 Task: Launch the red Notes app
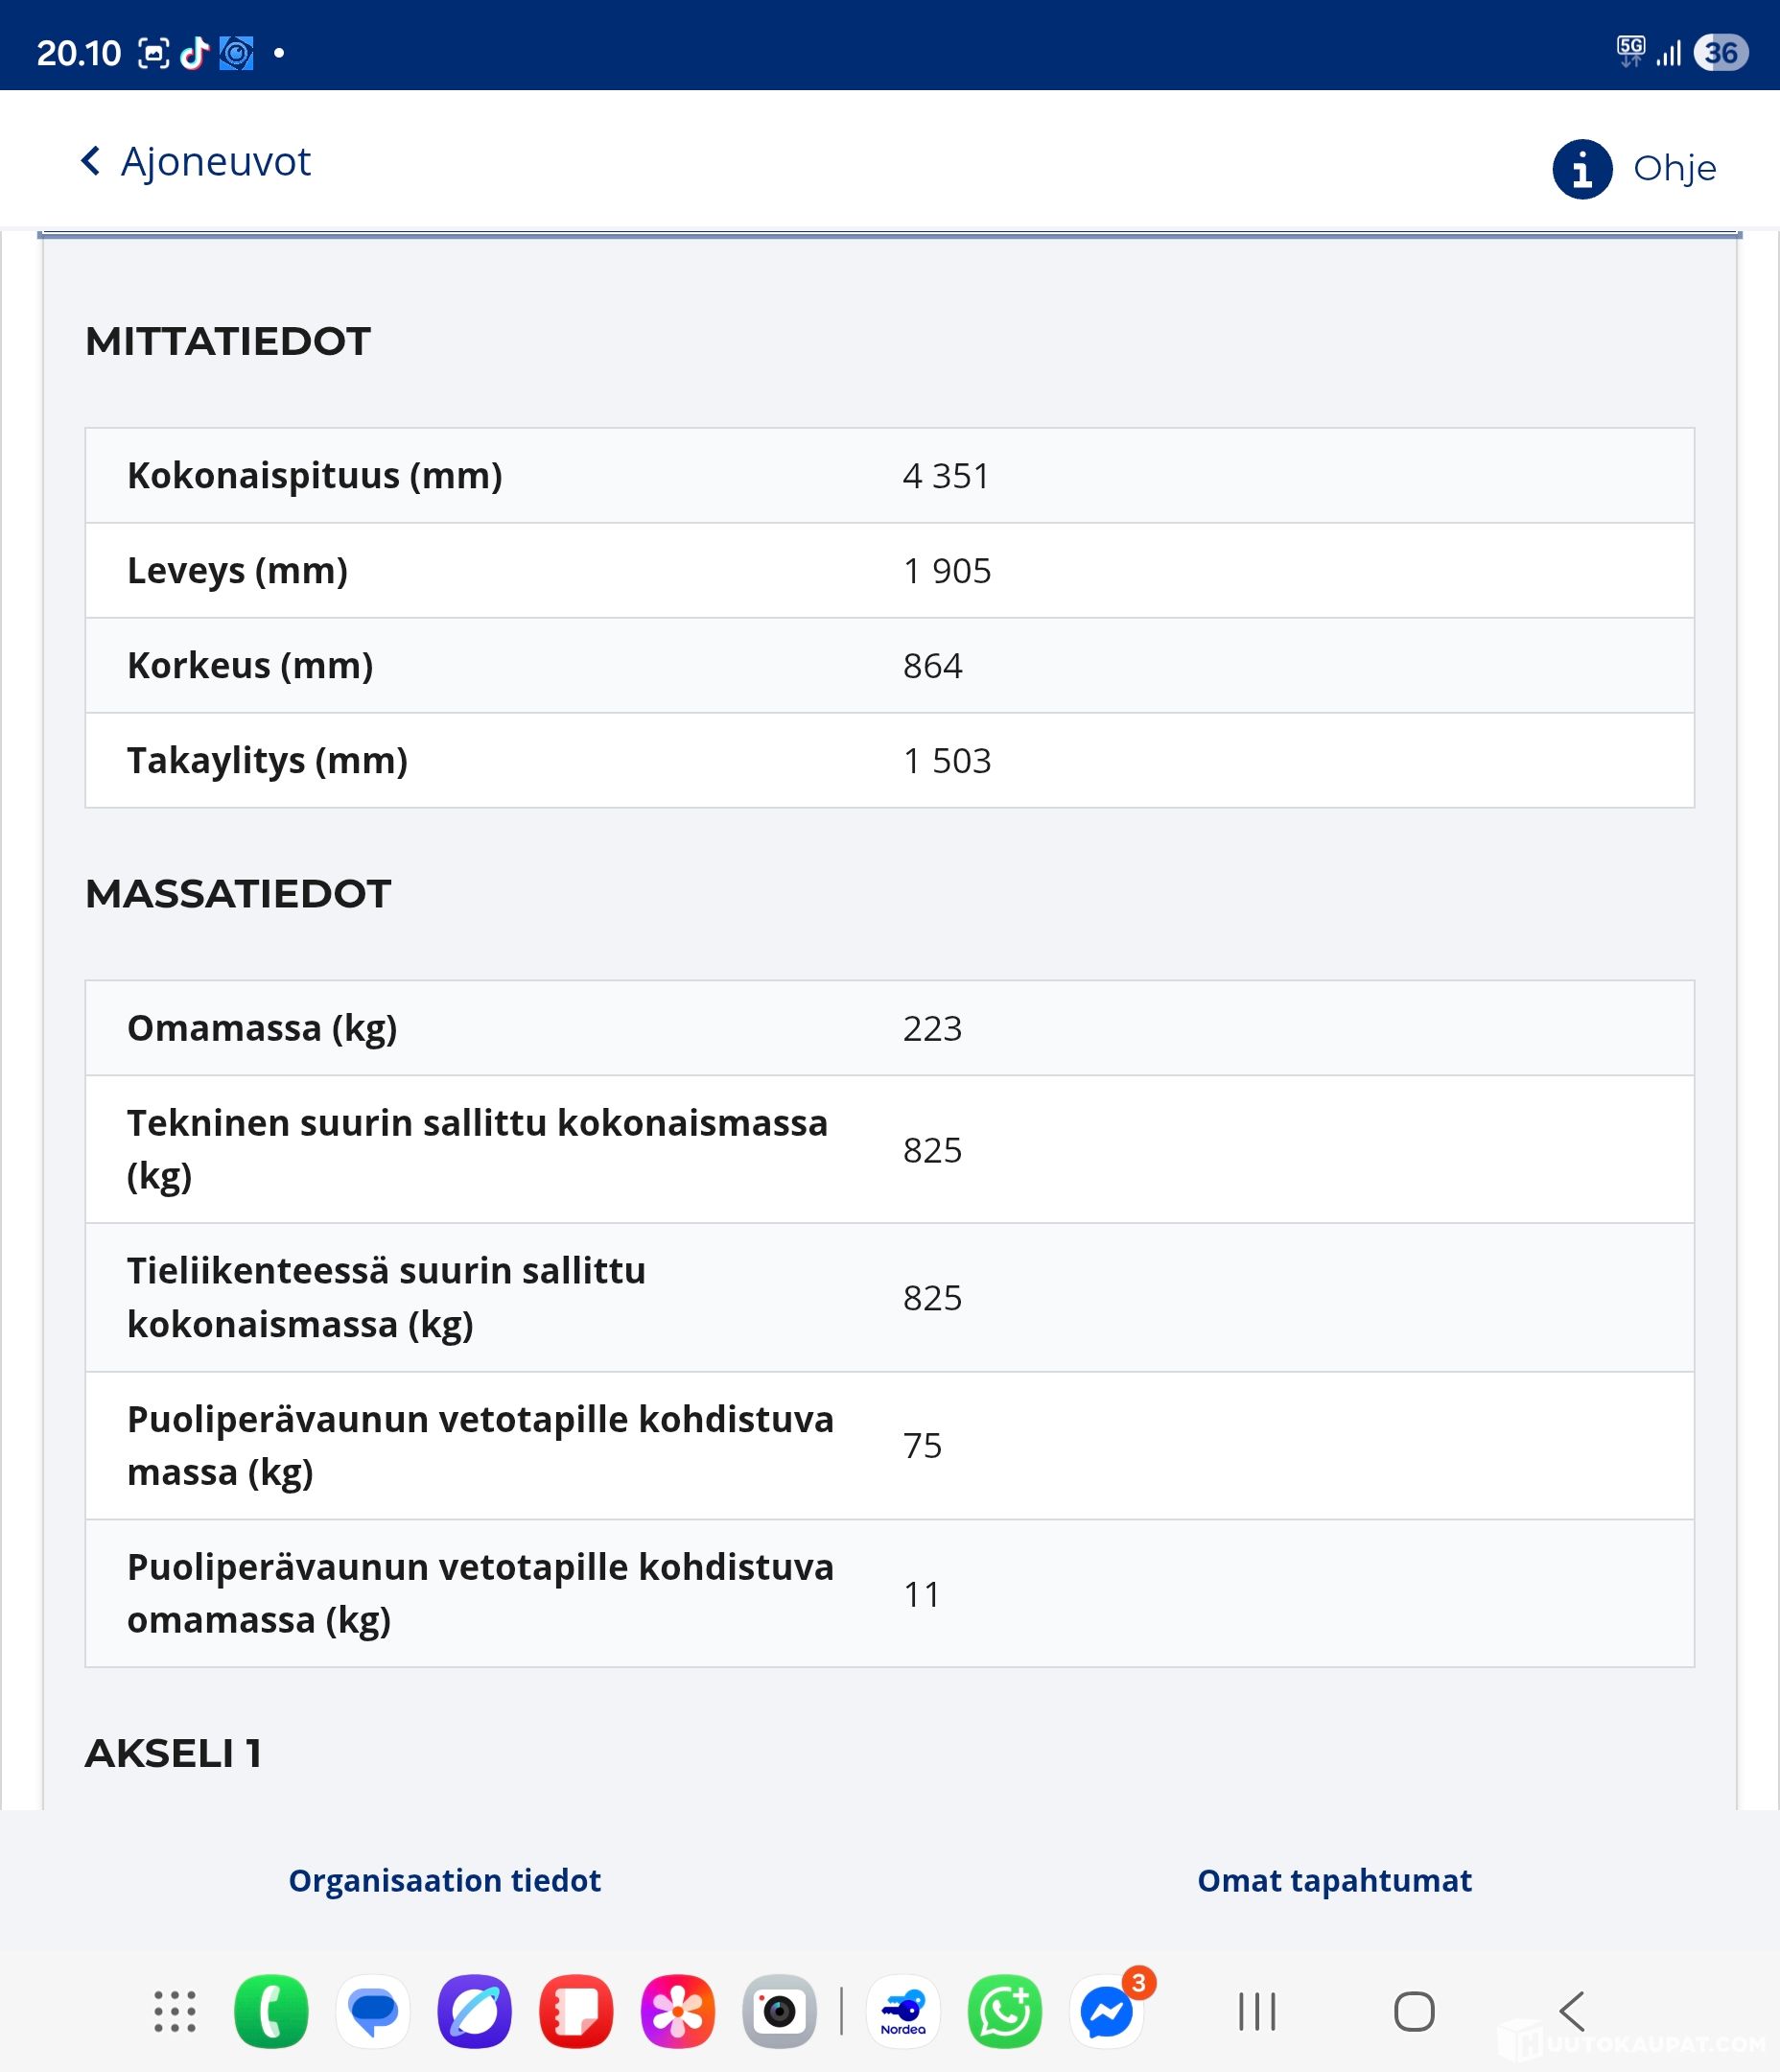tap(576, 2011)
